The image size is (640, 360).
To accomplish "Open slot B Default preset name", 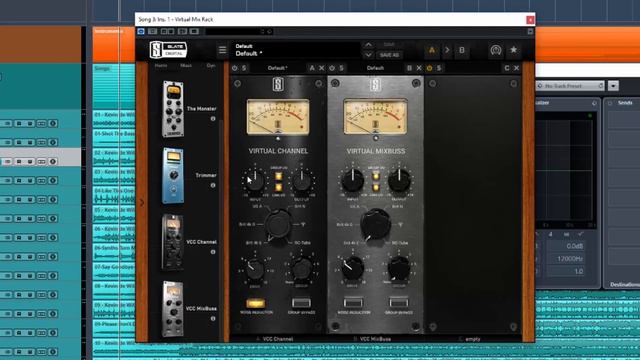I will pos(375,68).
